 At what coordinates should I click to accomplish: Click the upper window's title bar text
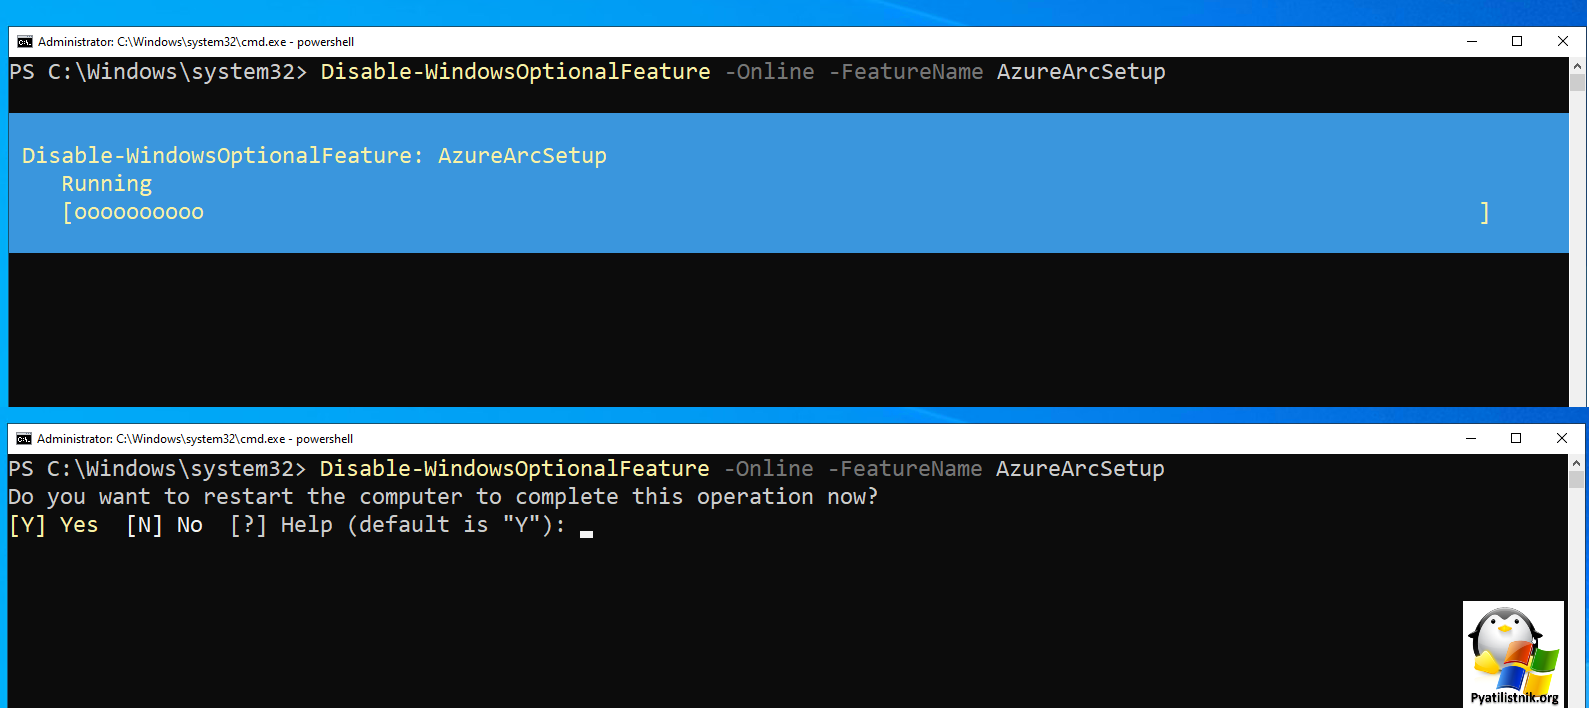pyautogui.click(x=196, y=42)
